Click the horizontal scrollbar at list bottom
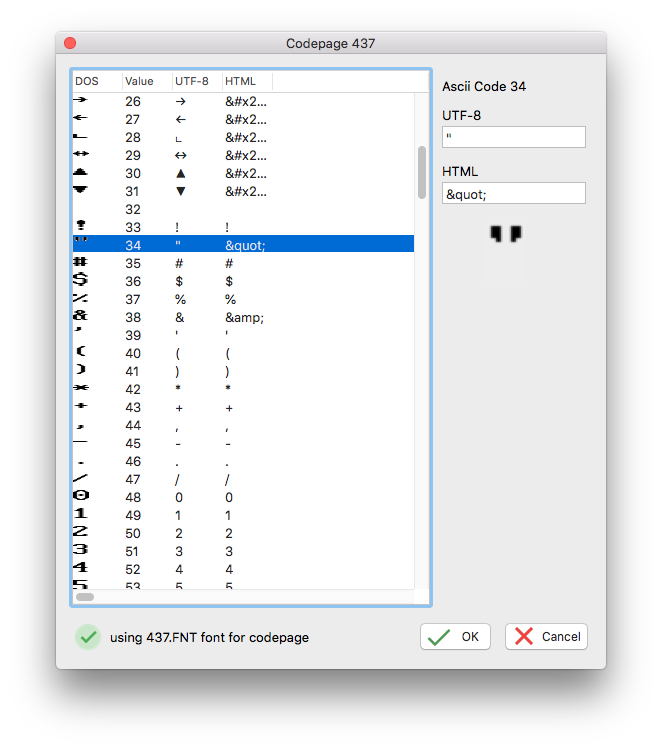 (85, 597)
